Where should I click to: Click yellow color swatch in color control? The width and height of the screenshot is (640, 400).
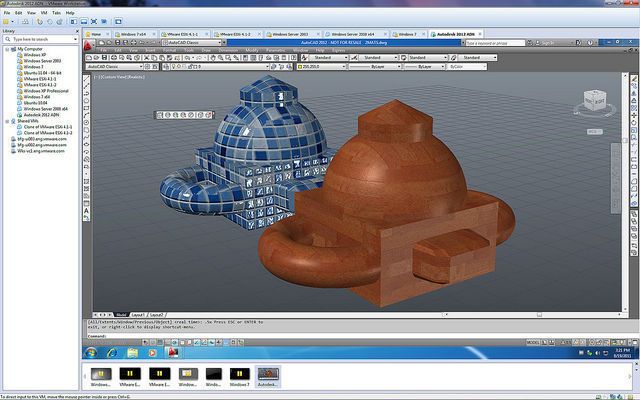[x=300, y=67]
